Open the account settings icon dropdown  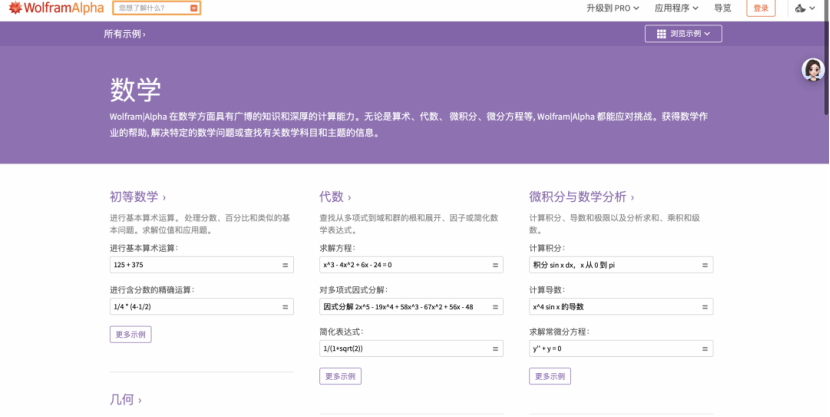tap(806, 8)
